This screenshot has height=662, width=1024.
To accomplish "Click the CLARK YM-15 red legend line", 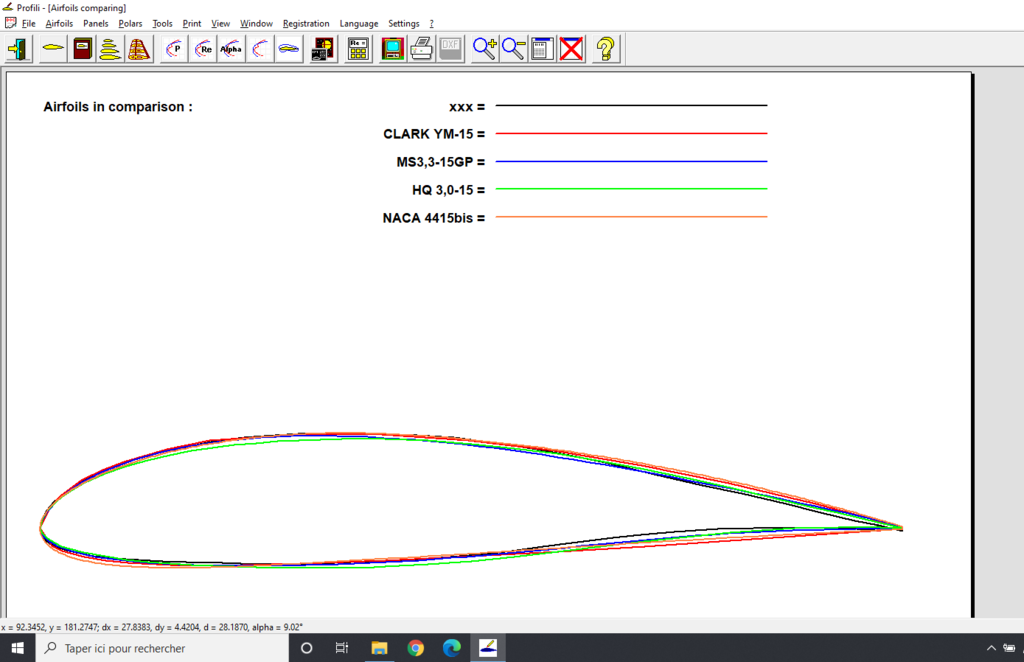I will click(x=631, y=133).
